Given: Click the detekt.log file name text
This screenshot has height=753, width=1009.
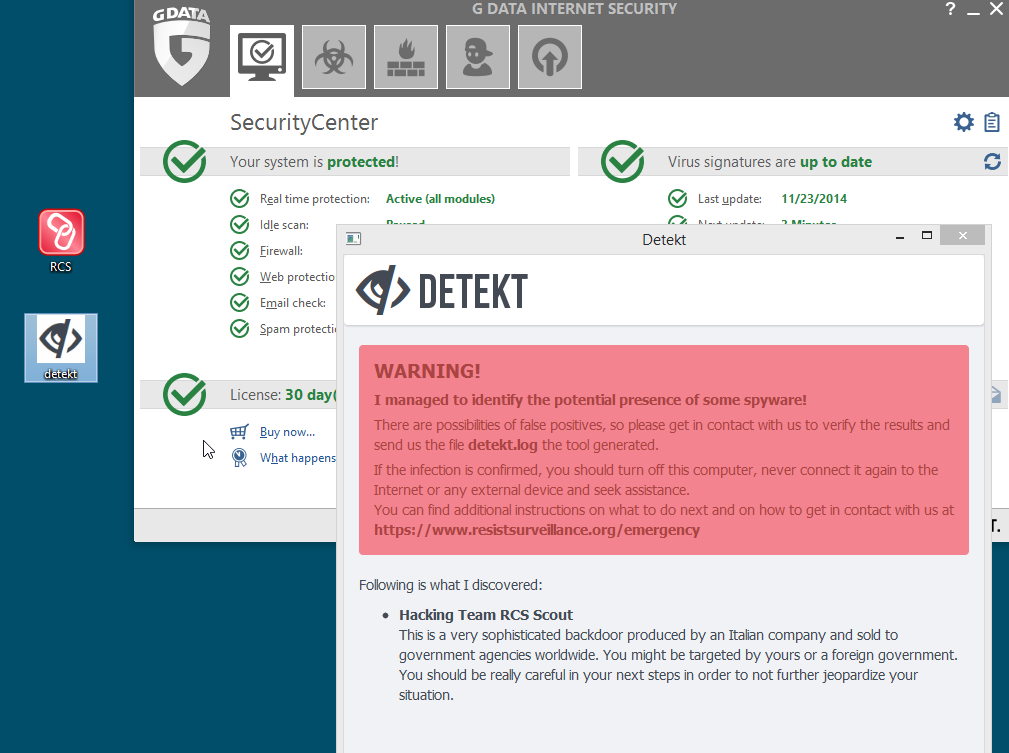Looking at the screenshot, I should pos(503,445).
